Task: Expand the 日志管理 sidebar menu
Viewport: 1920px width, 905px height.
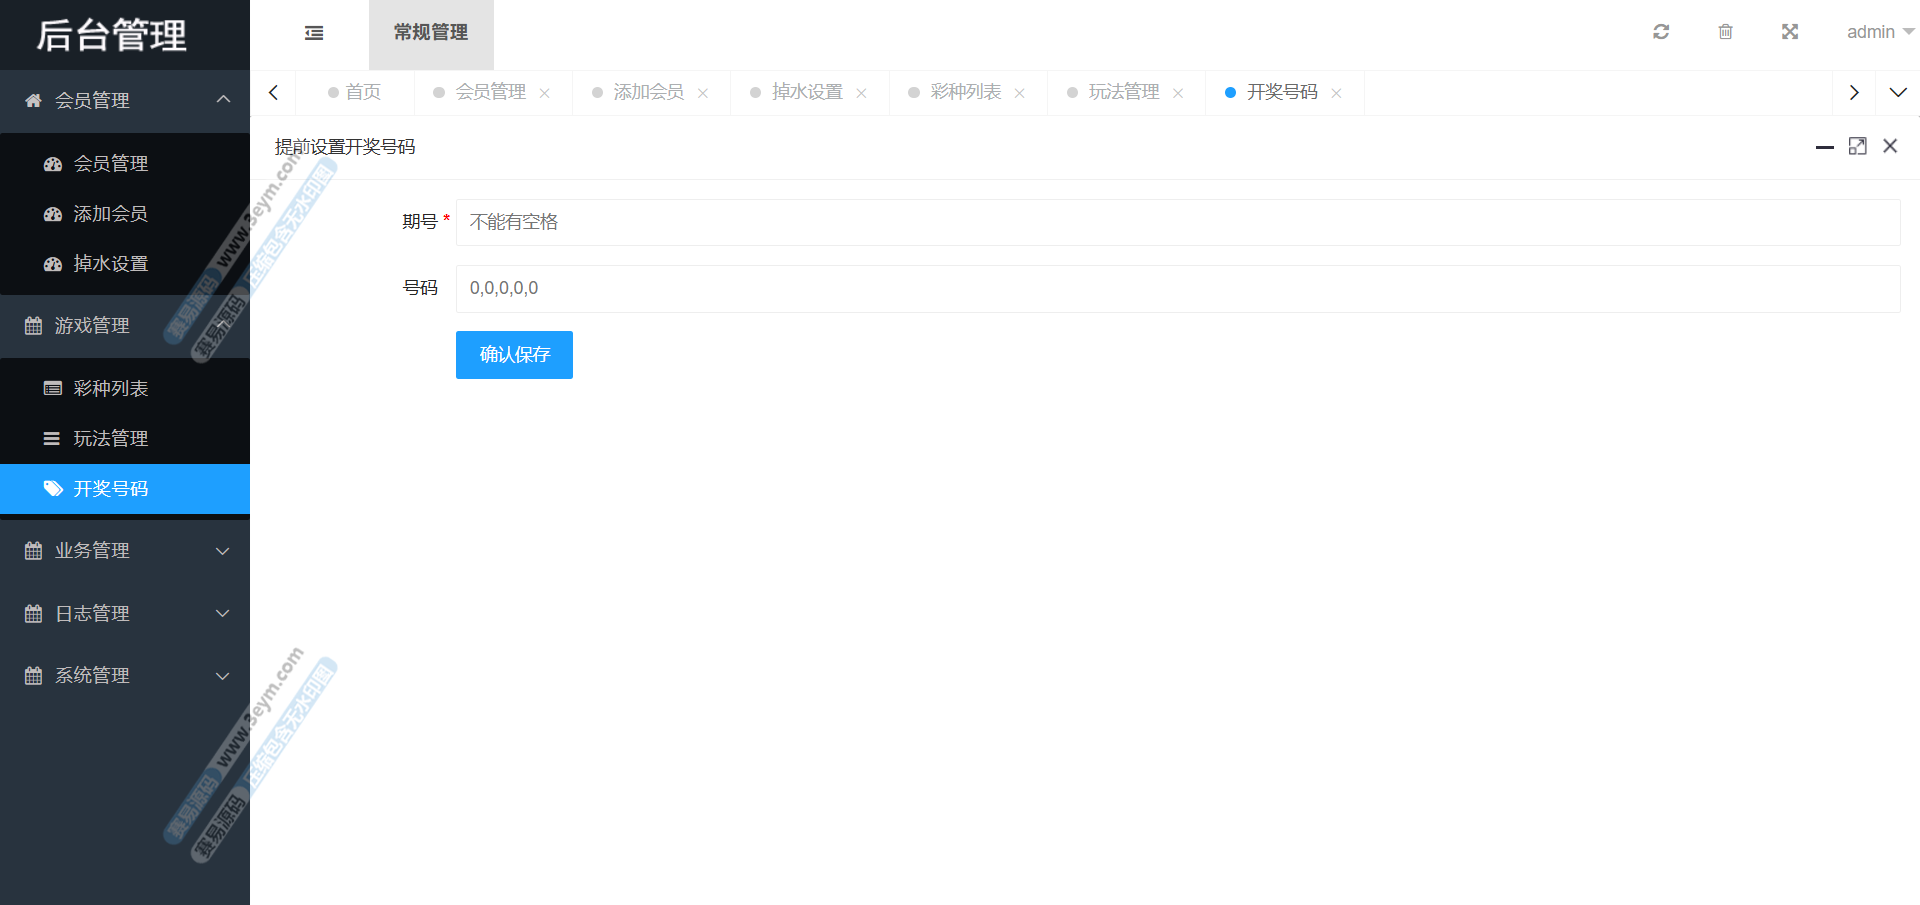Action: [x=125, y=613]
